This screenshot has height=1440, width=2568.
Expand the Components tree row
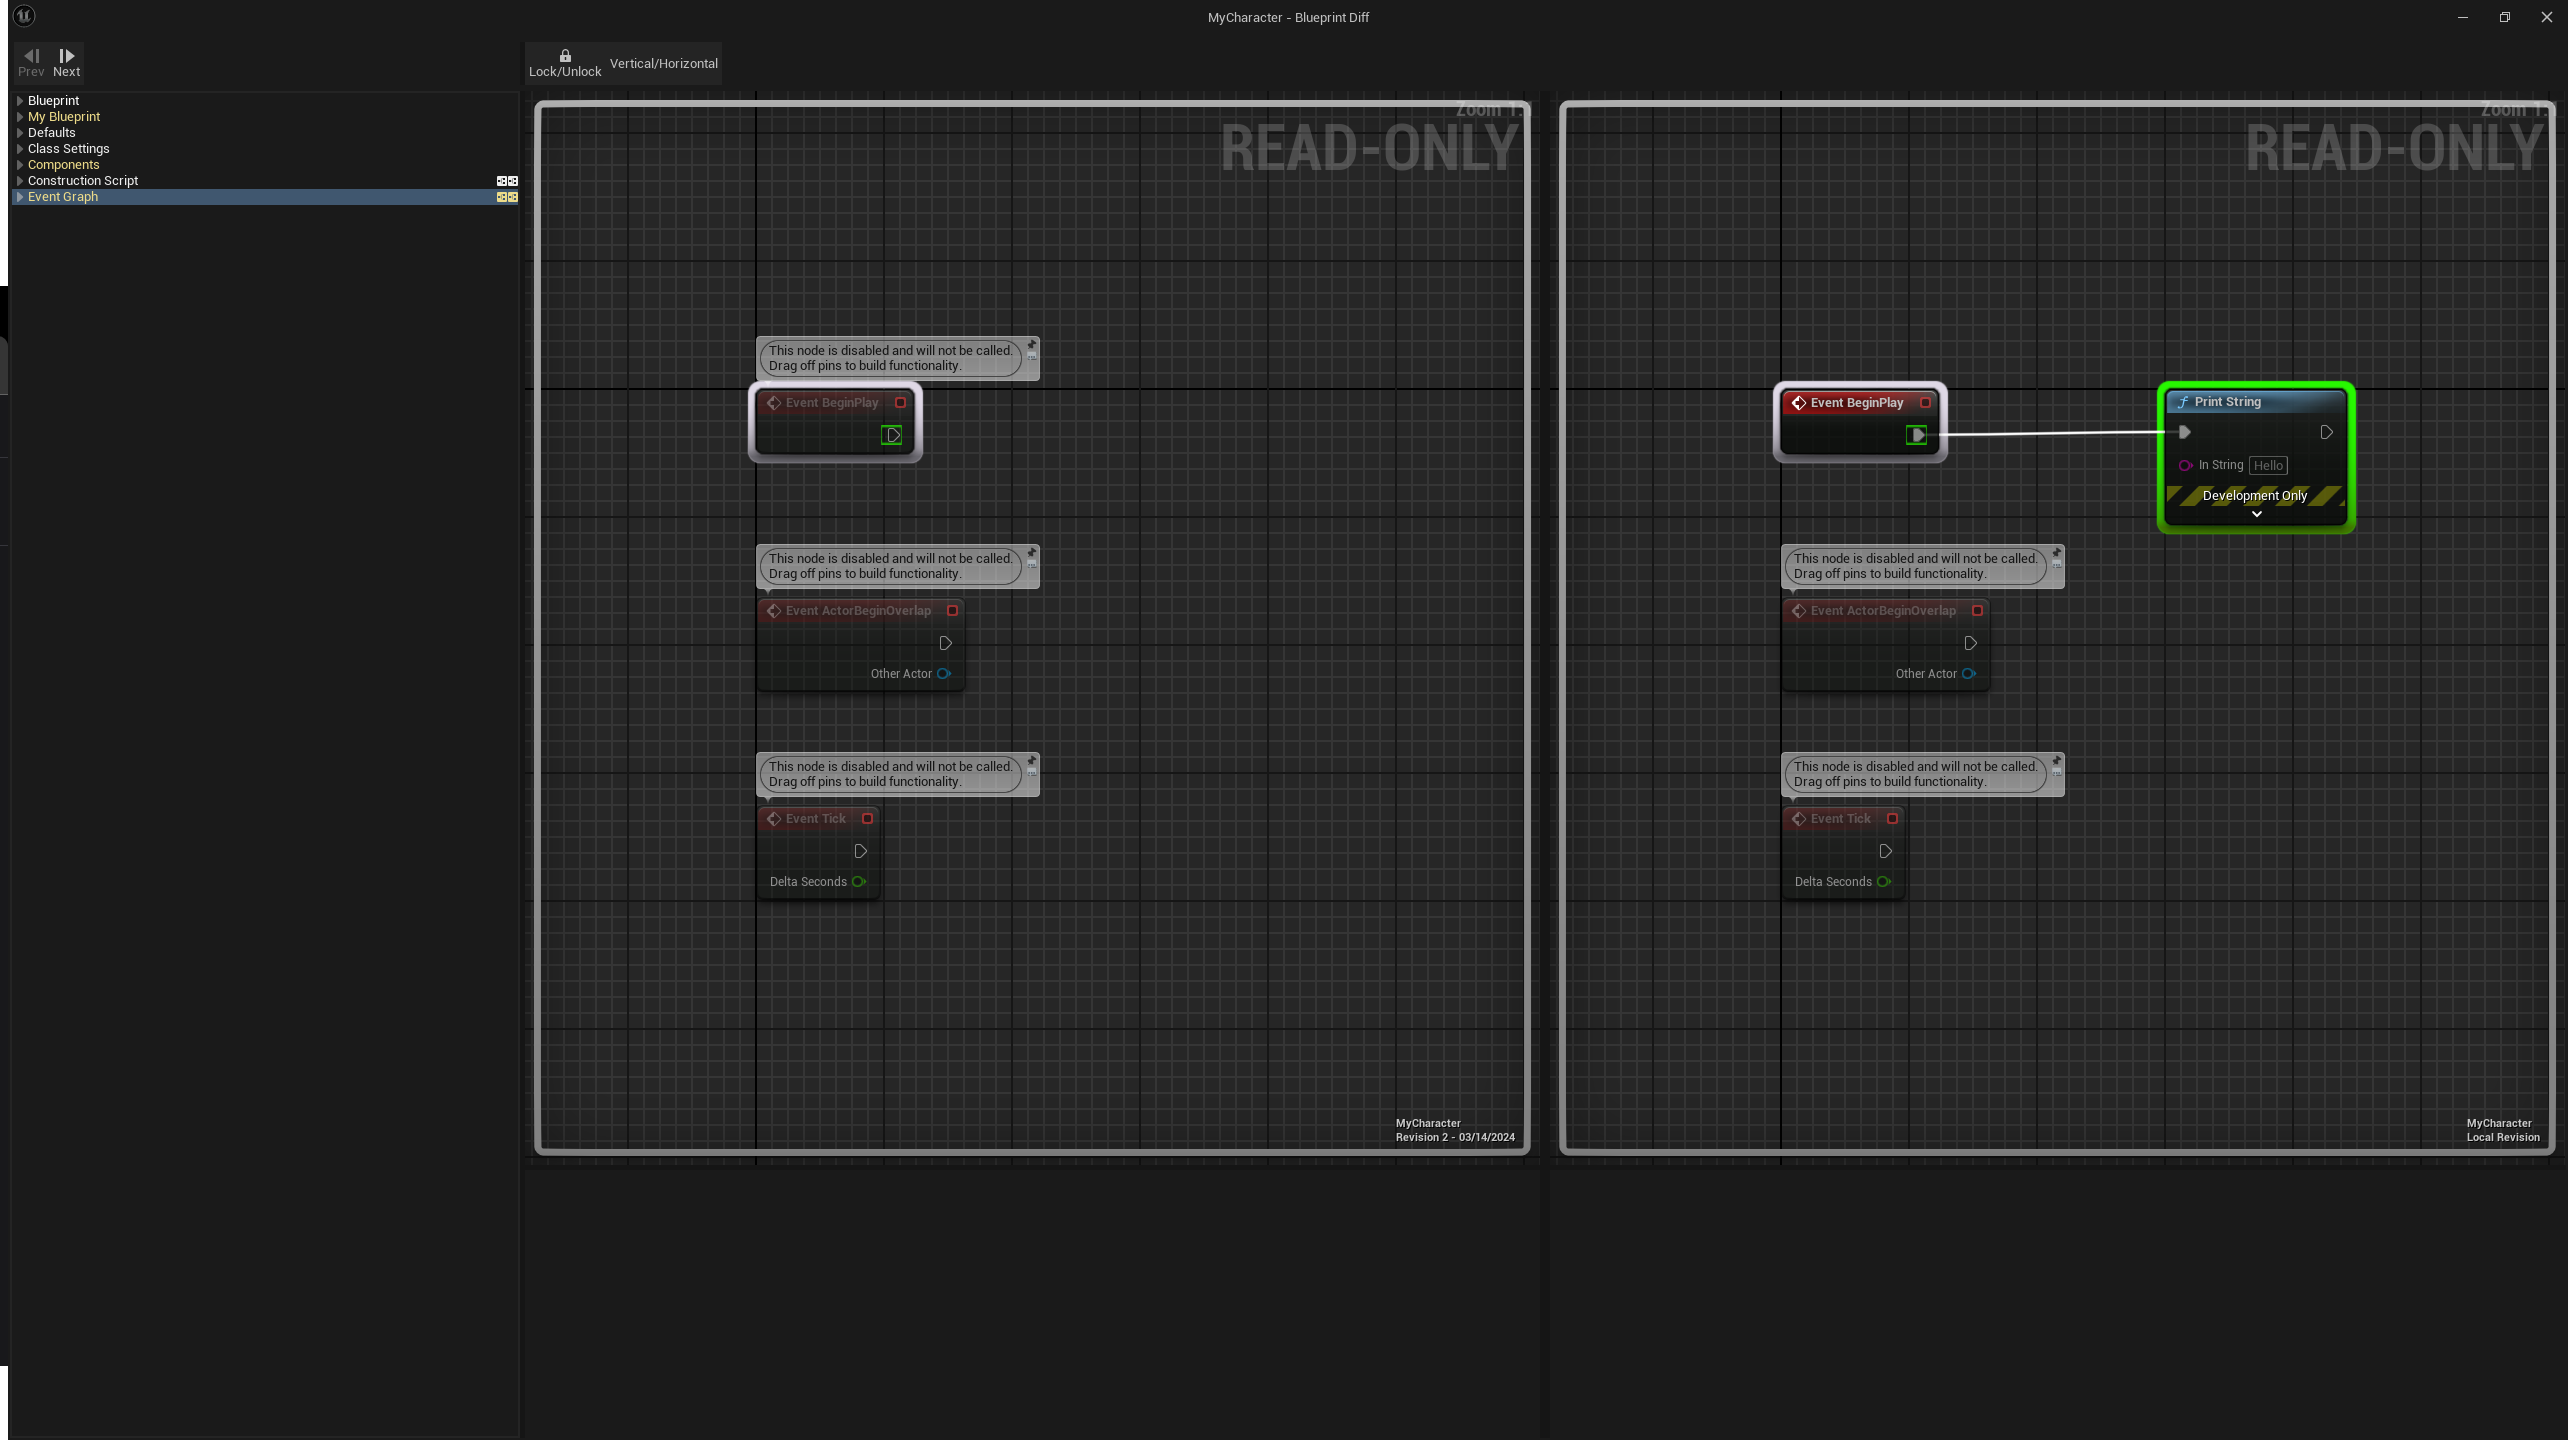pos(20,165)
